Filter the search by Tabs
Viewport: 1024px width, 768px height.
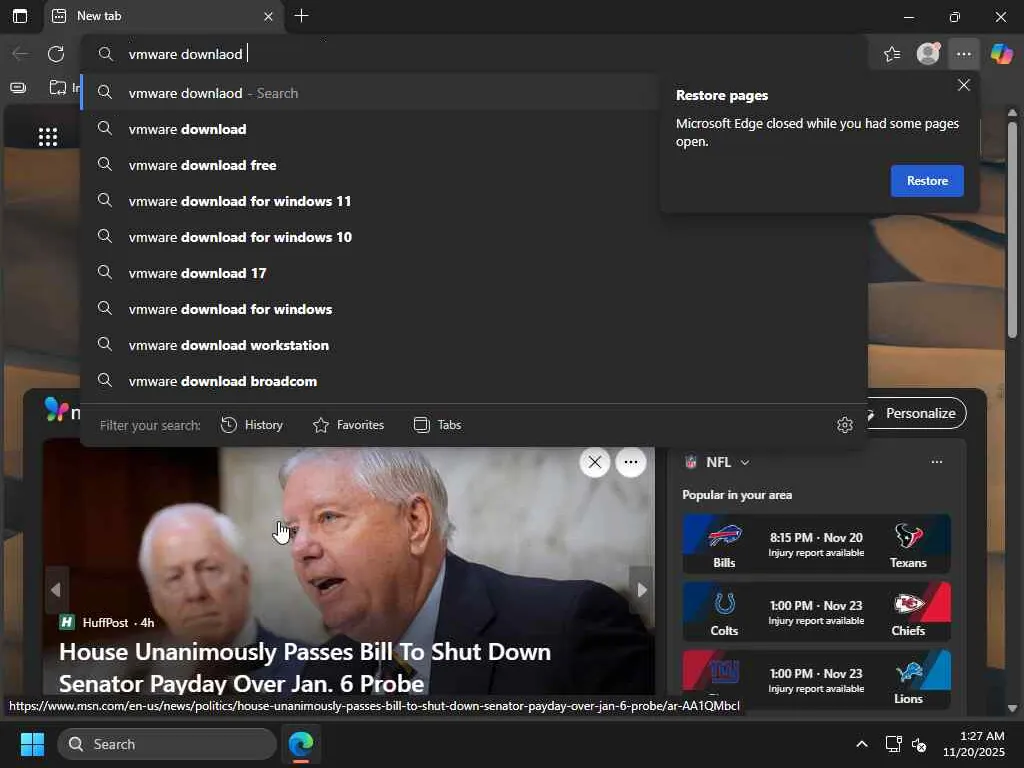pyautogui.click(x=438, y=424)
